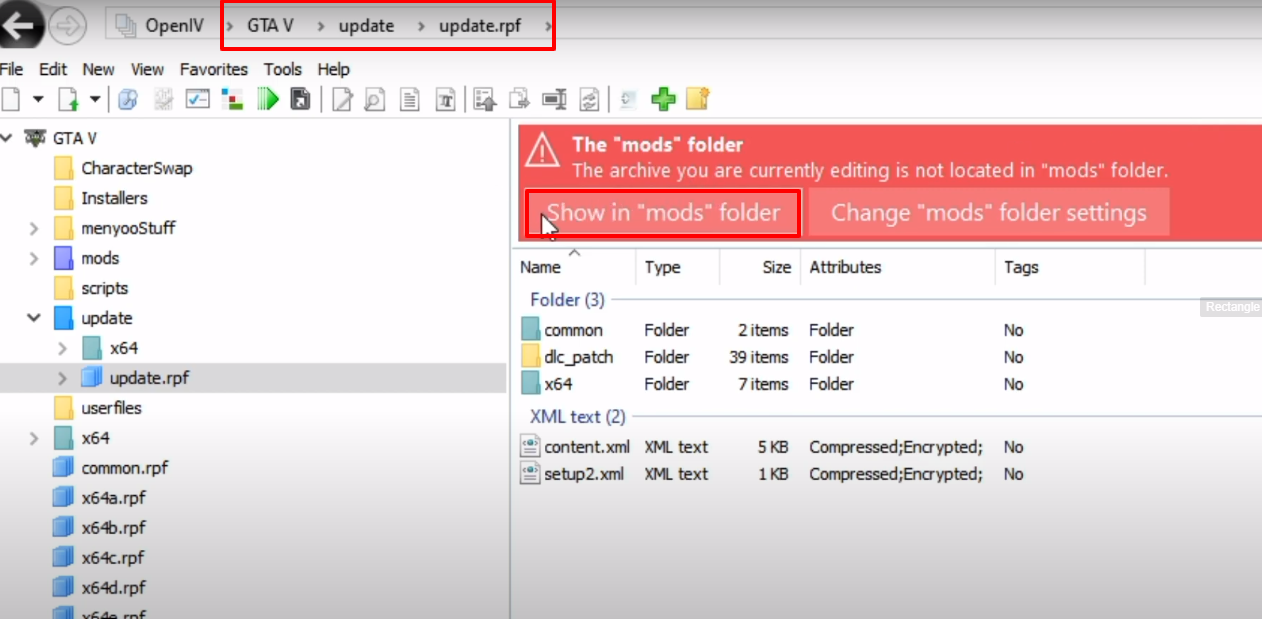Click GTA V breadcrumb in address bar
This screenshot has height=619, width=1262.
[271, 27]
